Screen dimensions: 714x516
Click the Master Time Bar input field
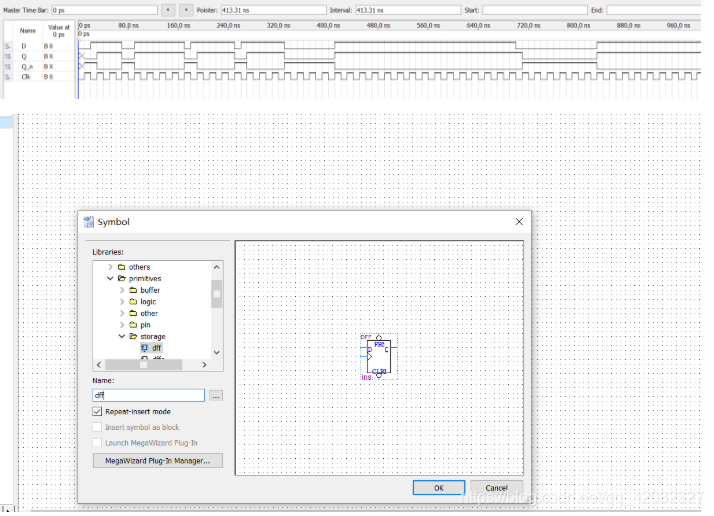[x=104, y=10]
